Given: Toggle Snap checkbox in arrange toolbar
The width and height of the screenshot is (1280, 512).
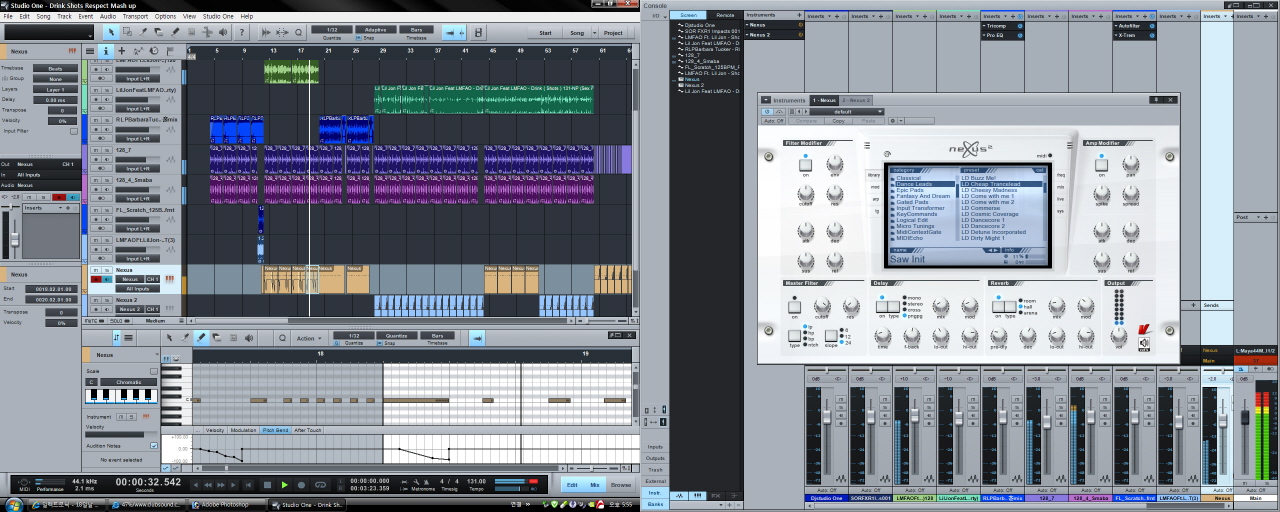Looking at the screenshot, I should [358, 37].
